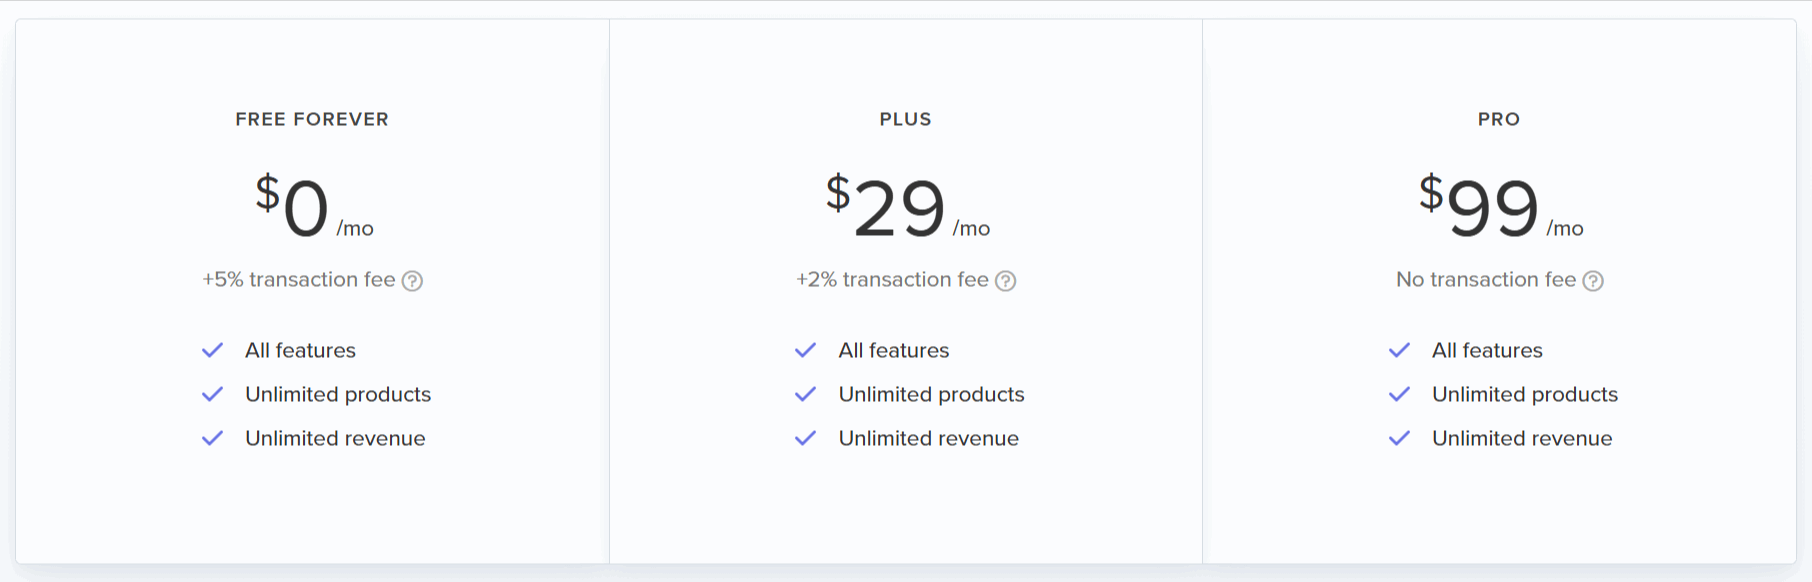Click help icon beside No transaction fee
The width and height of the screenshot is (1812, 582).
(1594, 281)
